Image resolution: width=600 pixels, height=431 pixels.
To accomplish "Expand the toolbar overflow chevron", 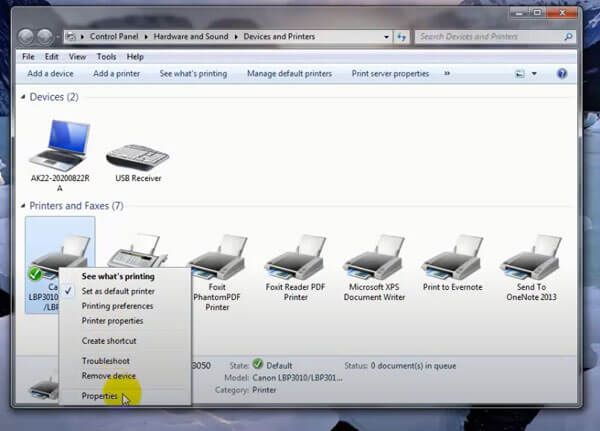I will 446,73.
